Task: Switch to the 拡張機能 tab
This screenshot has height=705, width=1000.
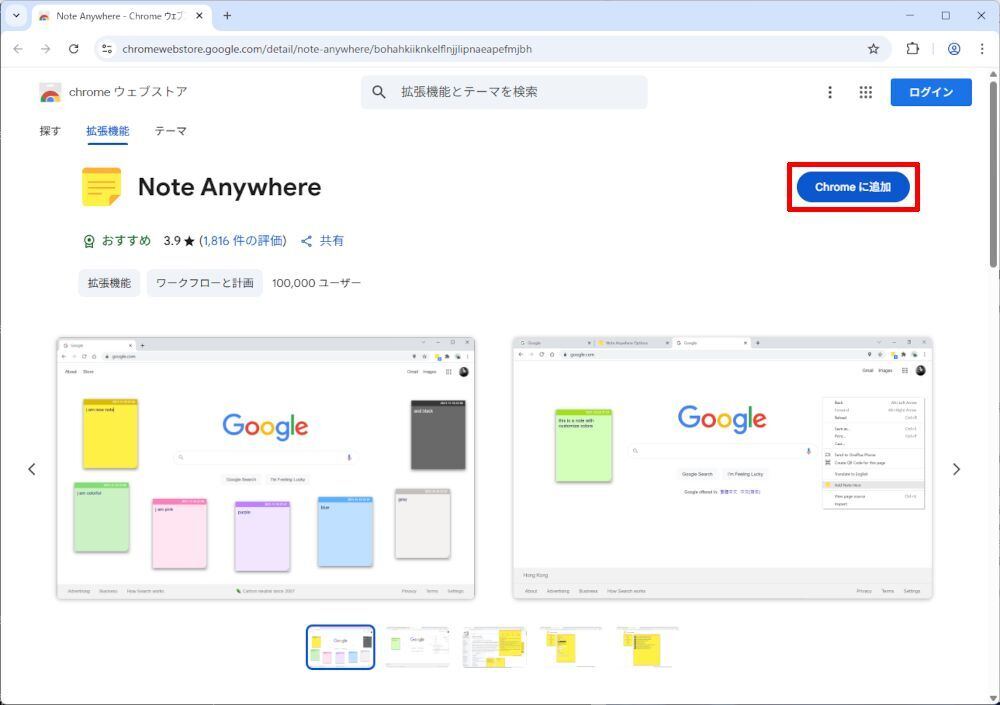Action: click(x=108, y=131)
